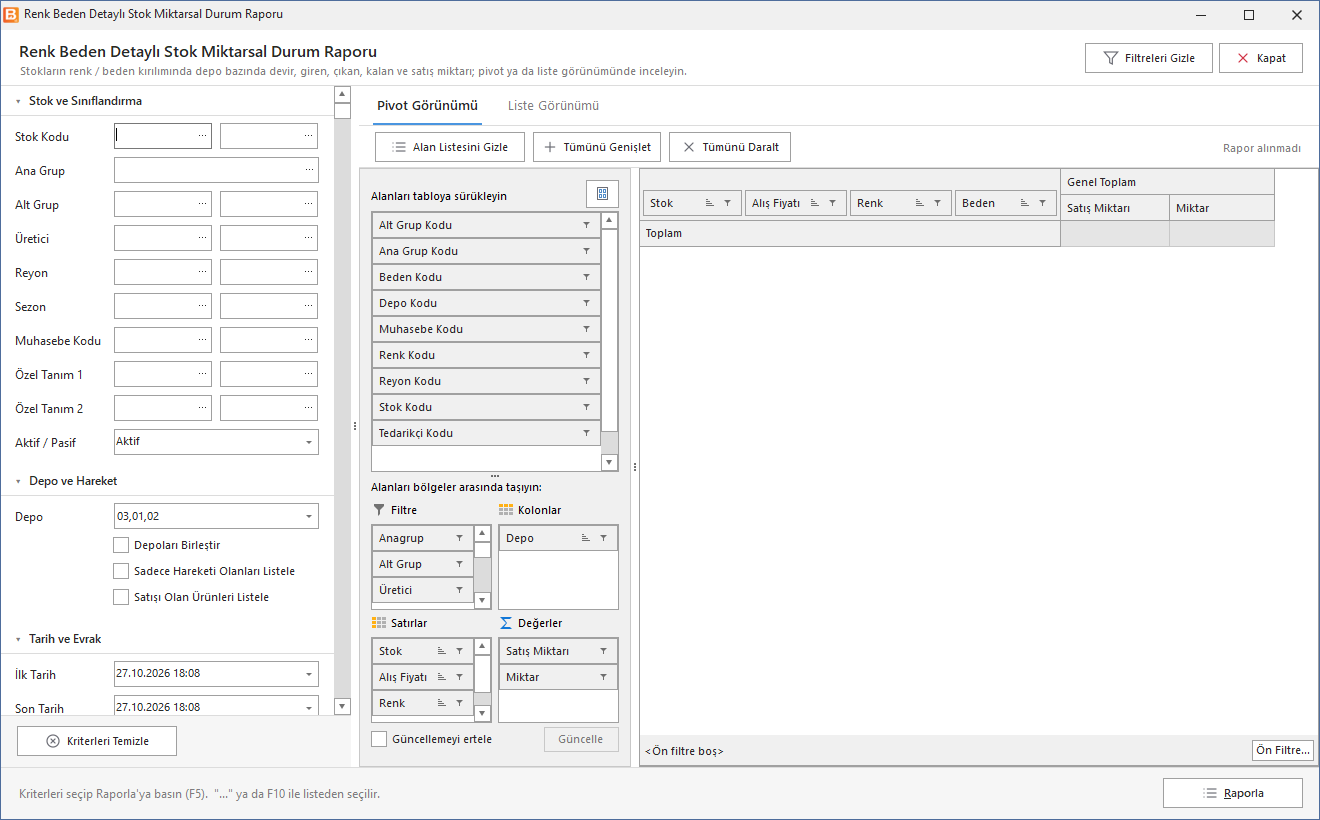1320x820 pixels.
Task: Click the sort icon on Stok pivot header
Action: [710, 203]
